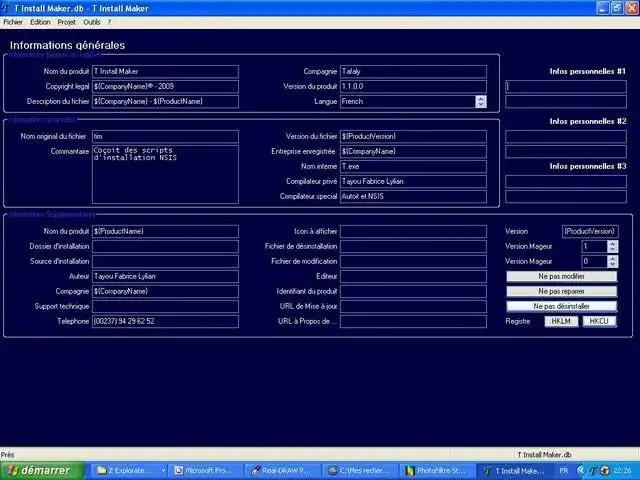This screenshot has width=640, height=480.
Task: Decrease the Version Majeur value 0 with the down arrow
Action: [x=612, y=264]
